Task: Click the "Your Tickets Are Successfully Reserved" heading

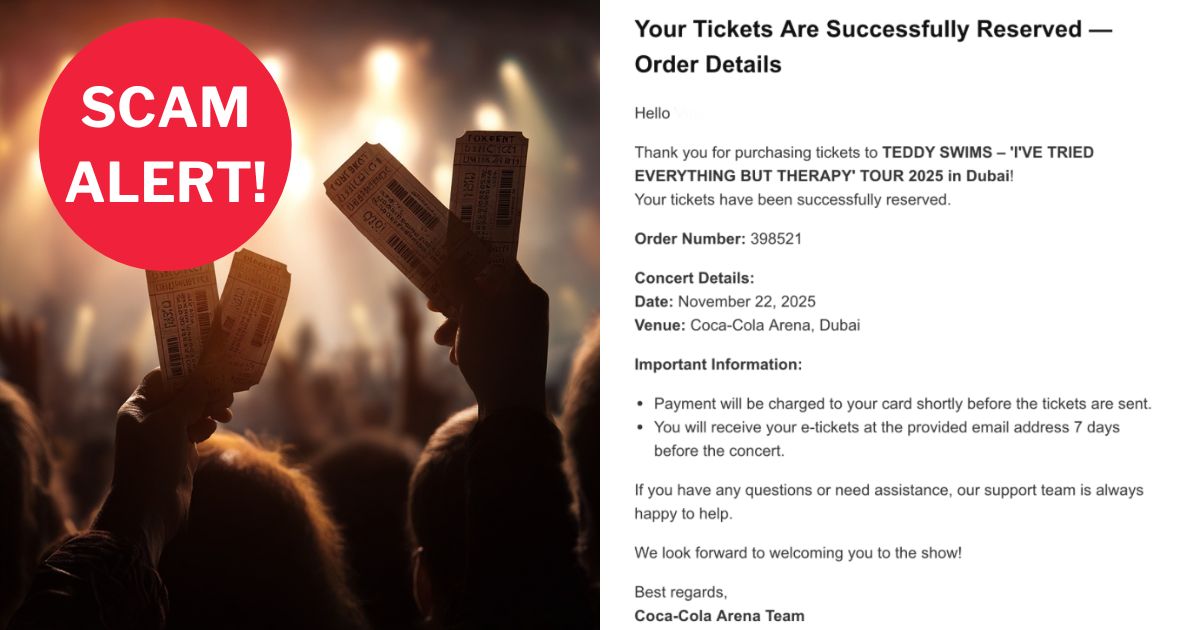Action: click(873, 29)
